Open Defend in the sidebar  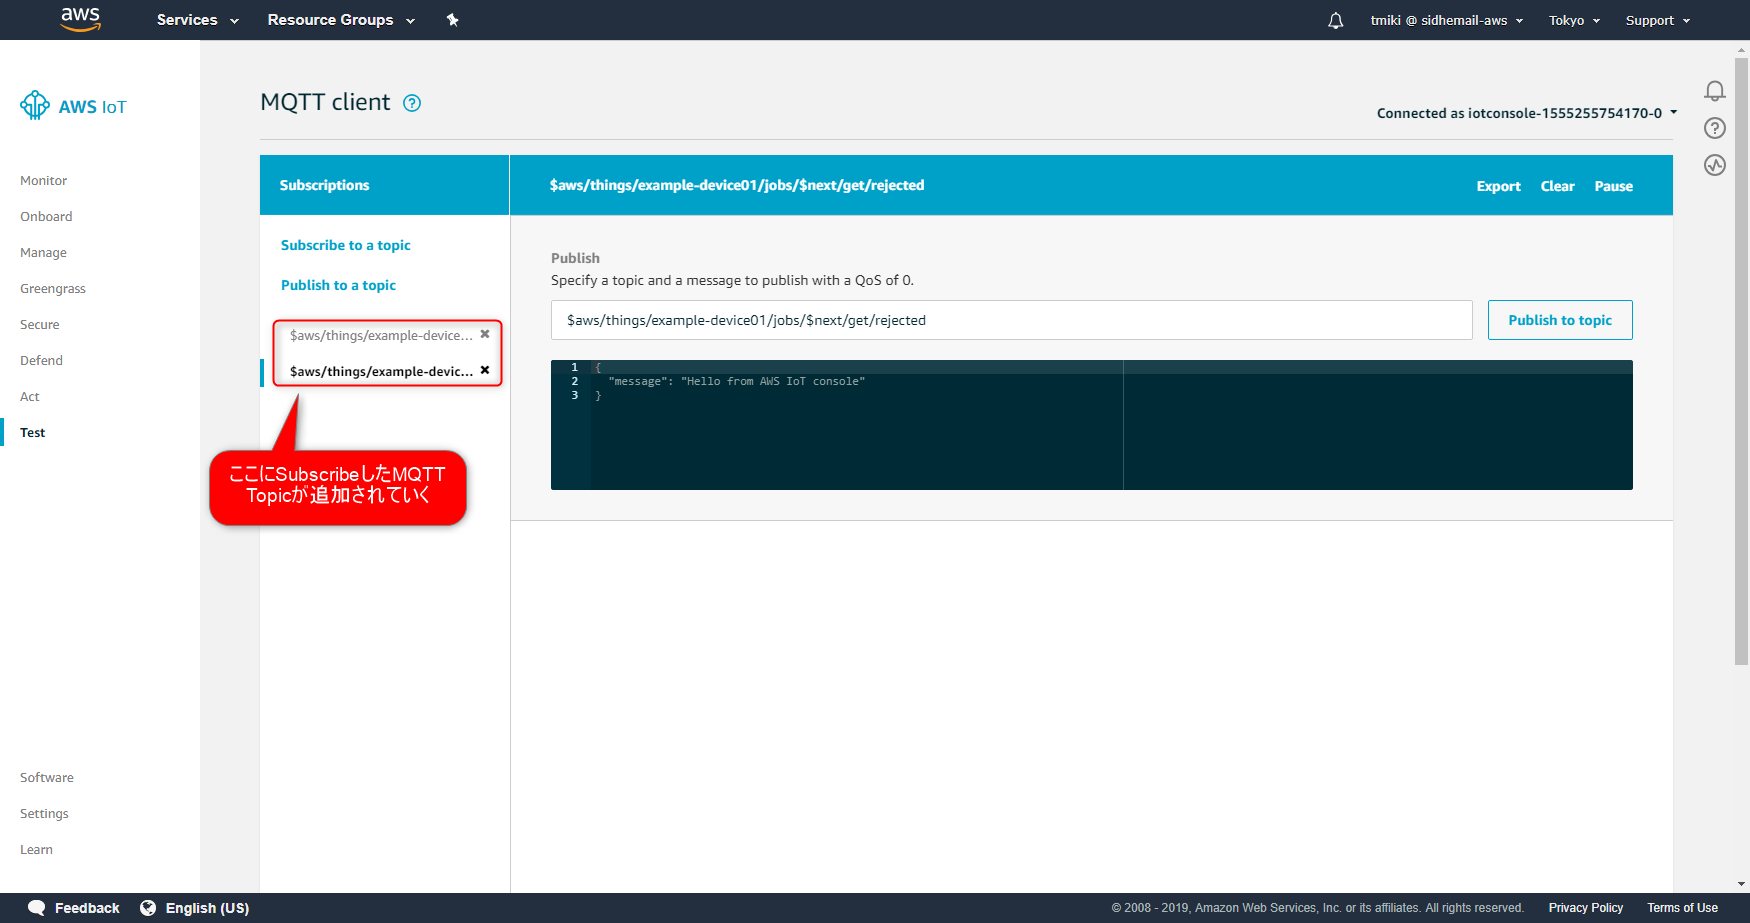[x=41, y=361]
